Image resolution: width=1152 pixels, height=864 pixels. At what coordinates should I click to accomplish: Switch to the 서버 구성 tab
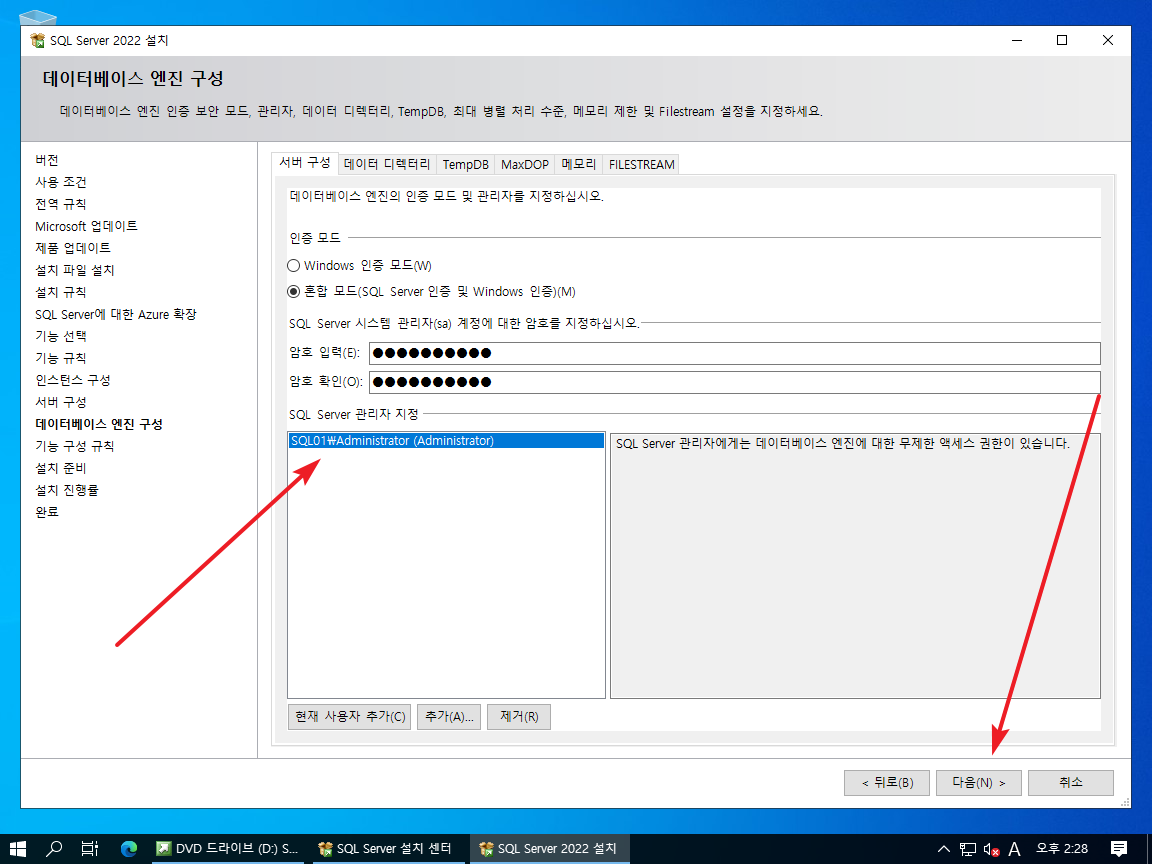305,163
